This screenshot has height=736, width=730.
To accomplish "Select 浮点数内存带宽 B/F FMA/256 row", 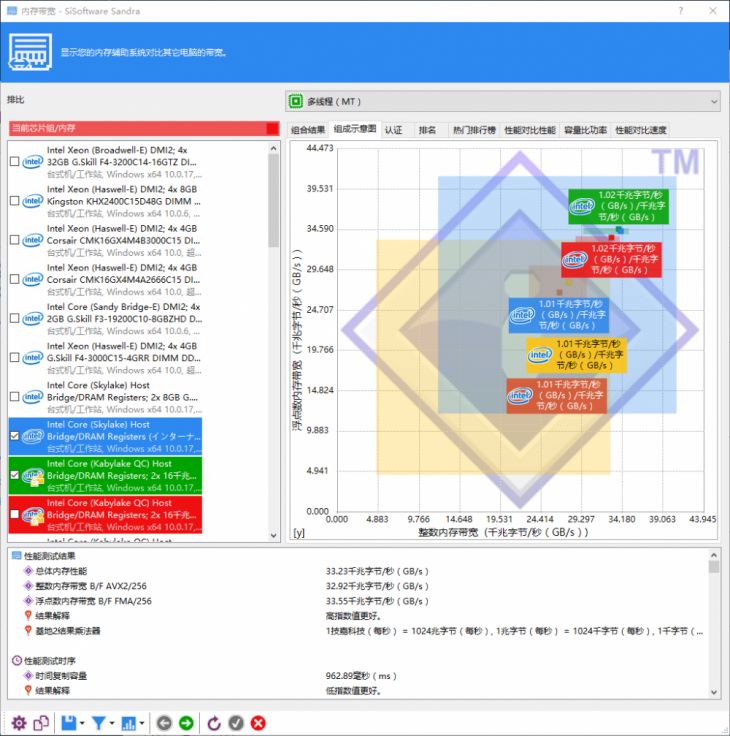I will [93, 601].
